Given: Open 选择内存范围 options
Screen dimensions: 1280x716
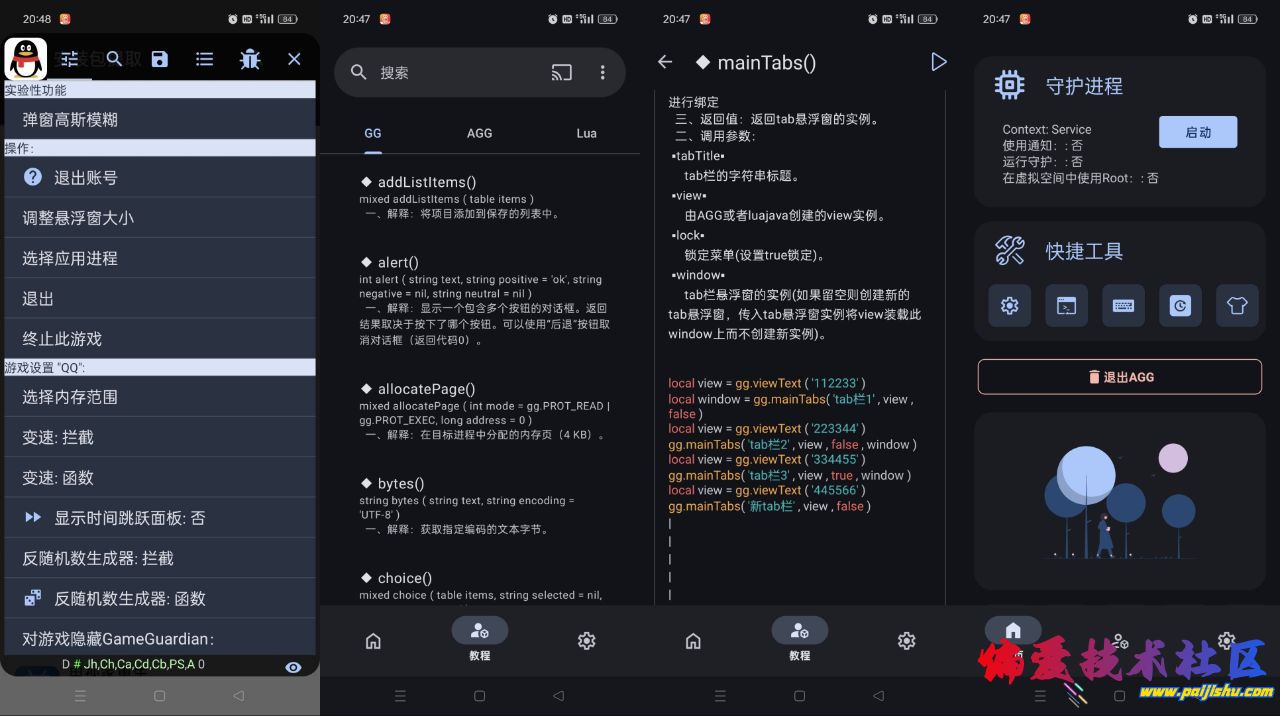Looking at the screenshot, I should coord(160,397).
